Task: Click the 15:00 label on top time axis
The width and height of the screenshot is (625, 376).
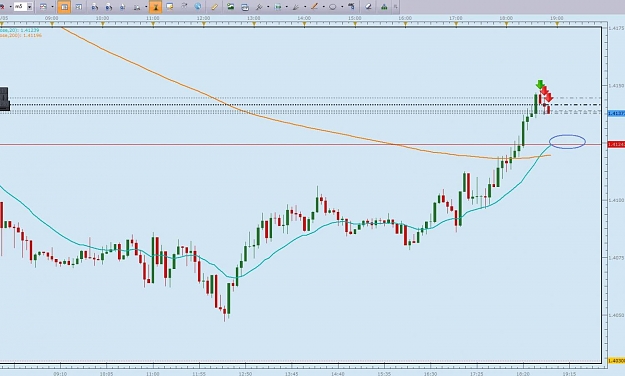Action: tap(354, 18)
